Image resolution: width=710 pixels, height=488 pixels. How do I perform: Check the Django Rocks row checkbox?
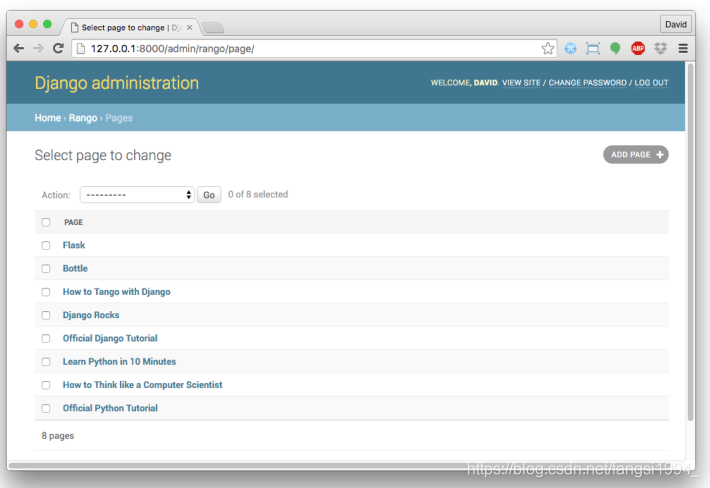point(46,315)
